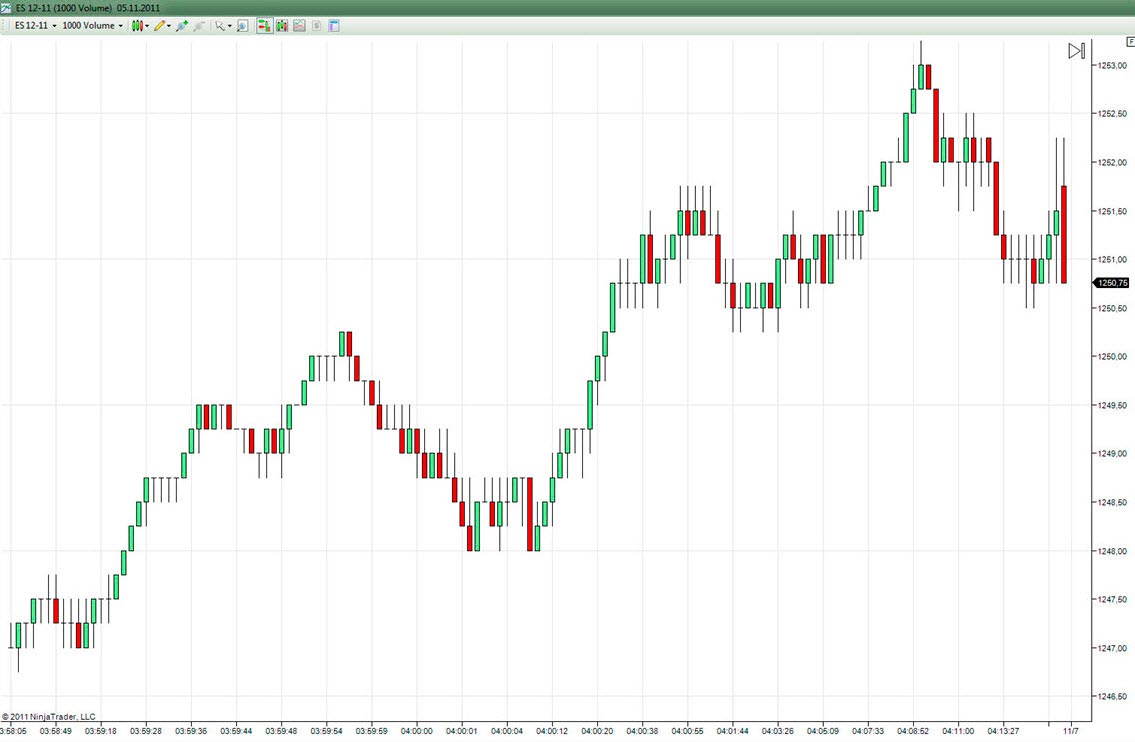Click the 03:59:54 time axis label
1135x742 pixels.
coord(326,731)
